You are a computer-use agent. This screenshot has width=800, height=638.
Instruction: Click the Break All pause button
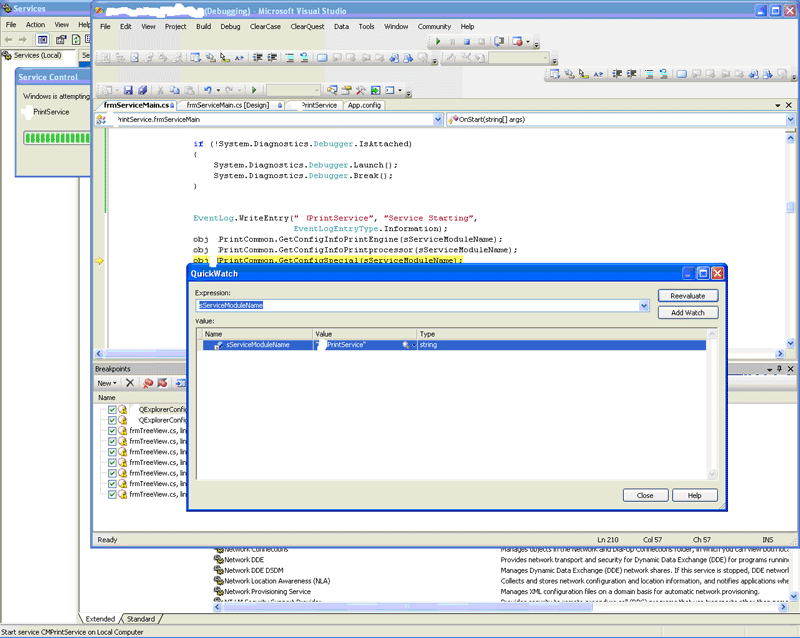[453, 42]
